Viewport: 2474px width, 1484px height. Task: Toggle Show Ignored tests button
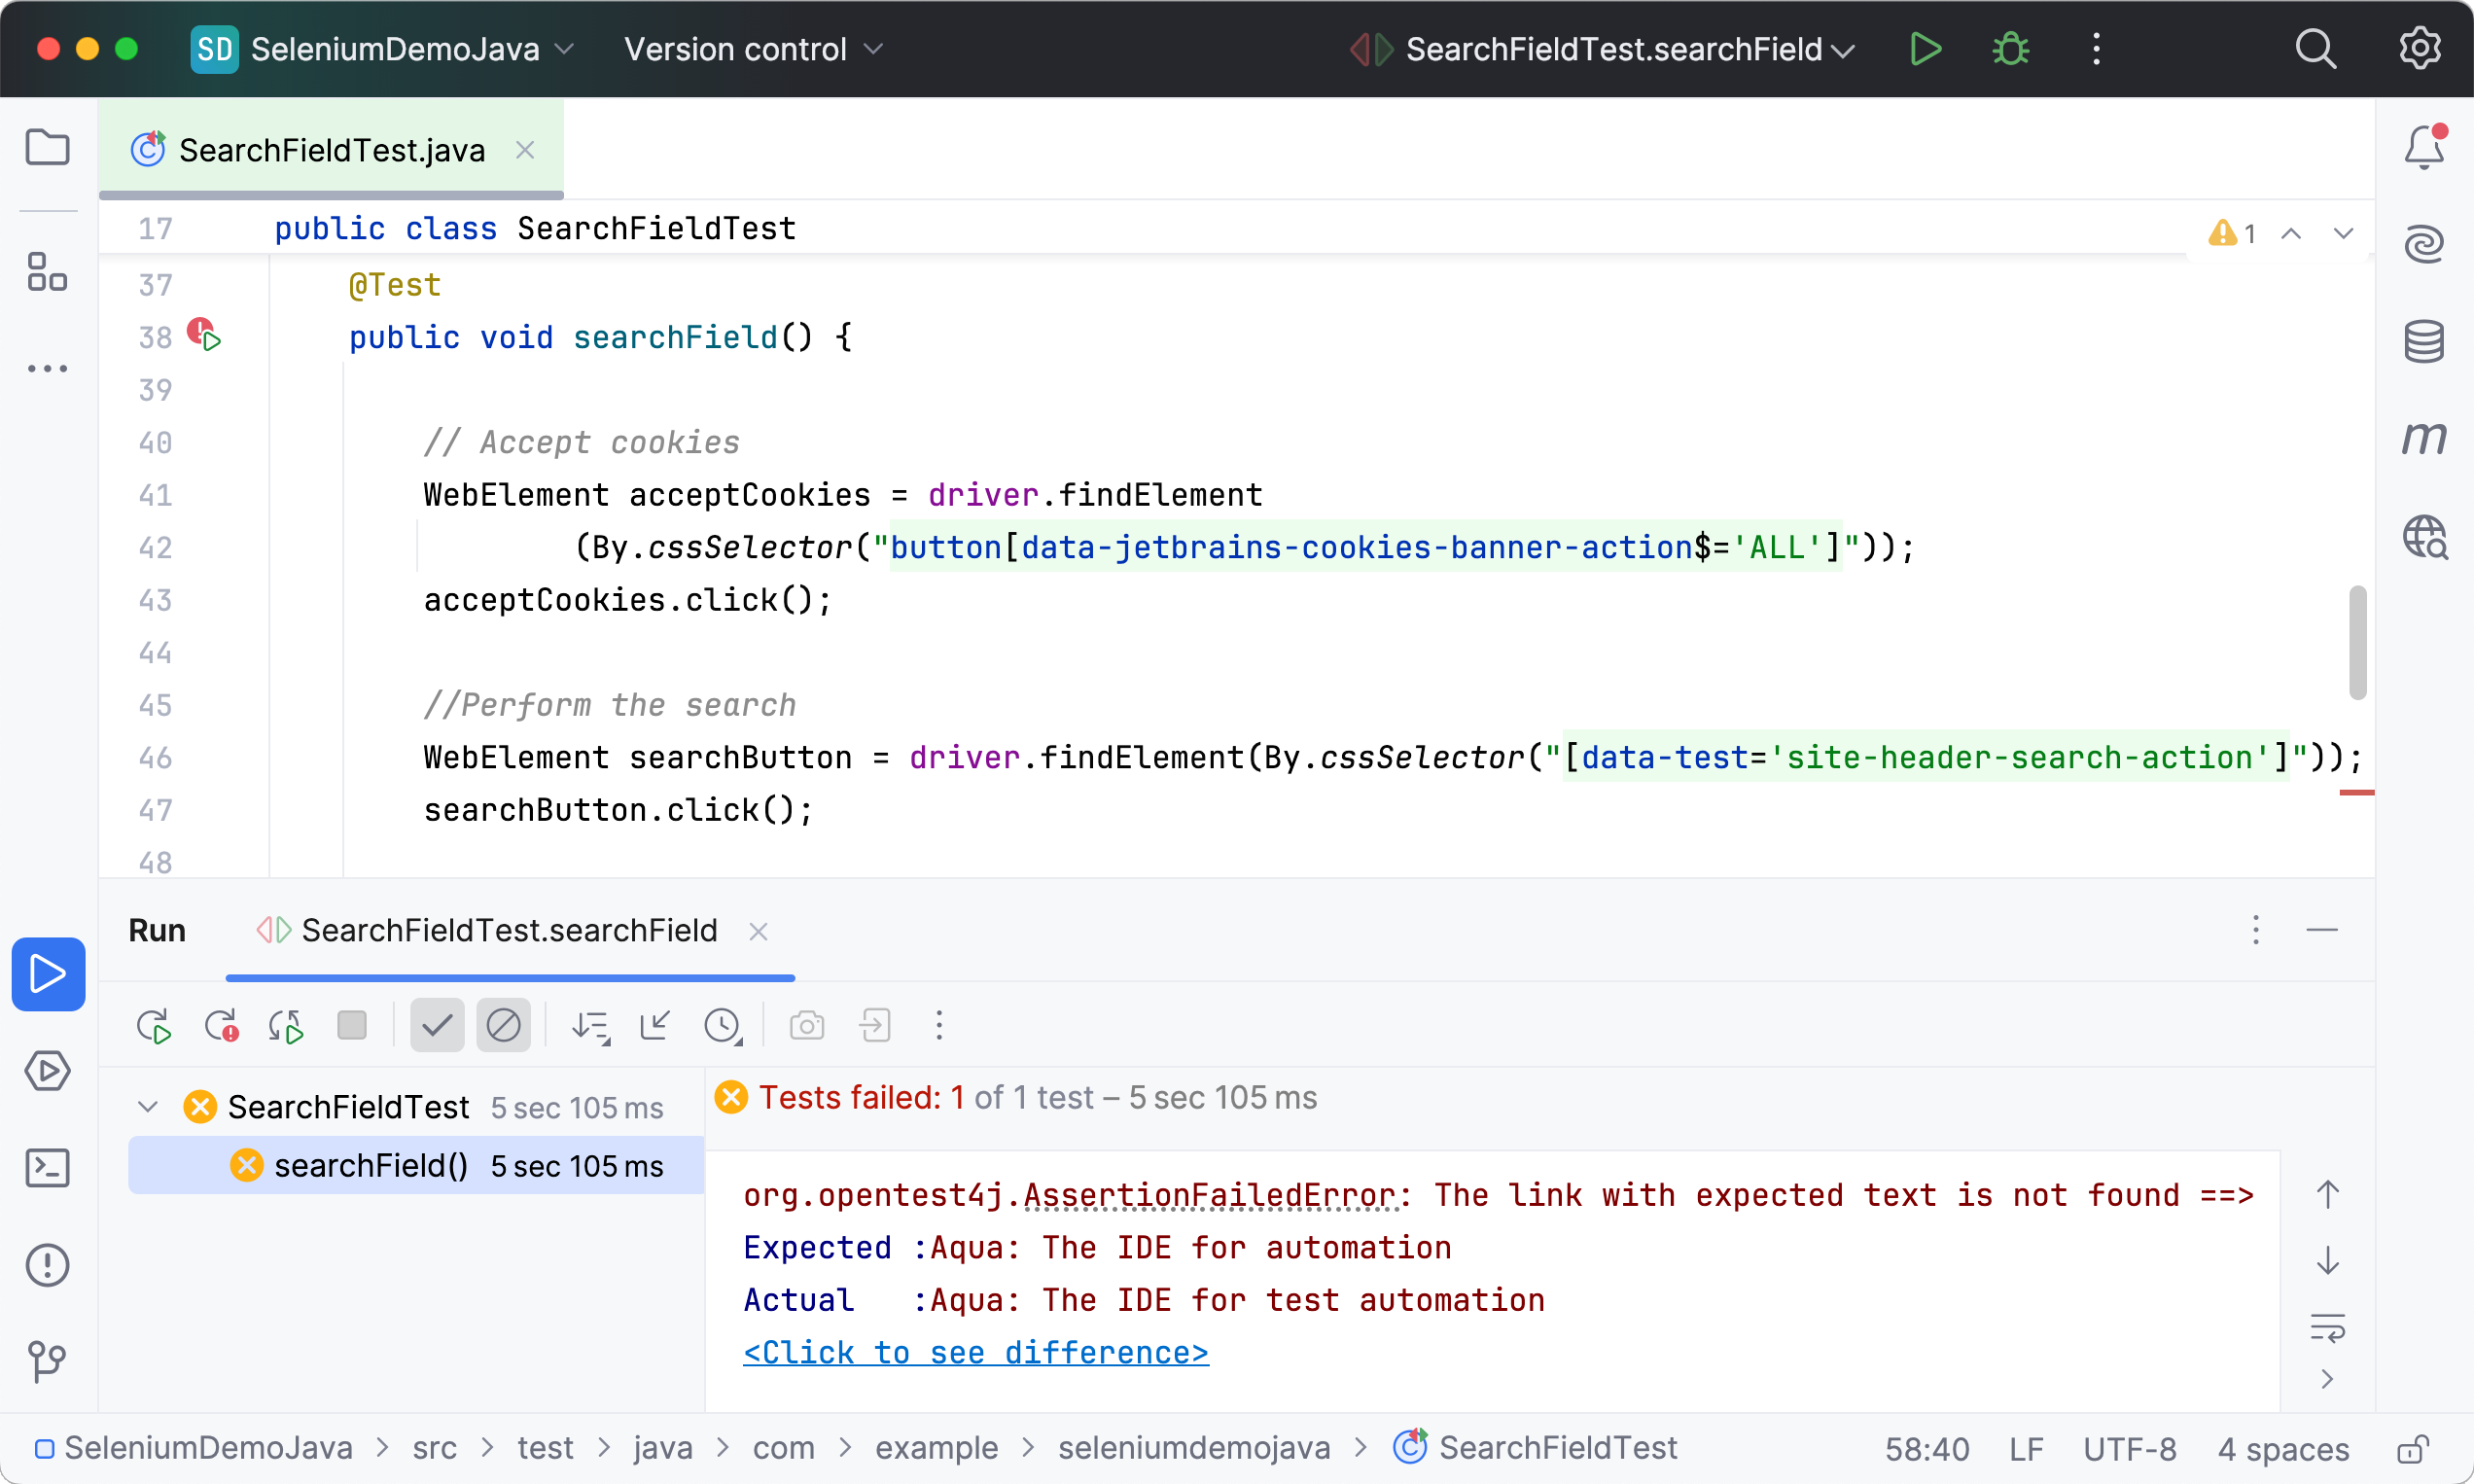pyautogui.click(x=503, y=1026)
